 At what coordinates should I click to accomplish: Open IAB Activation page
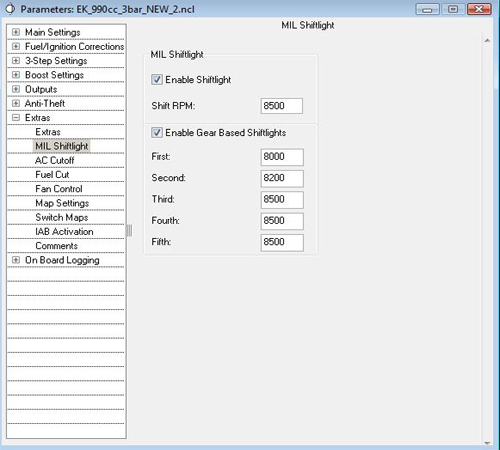click(64, 231)
